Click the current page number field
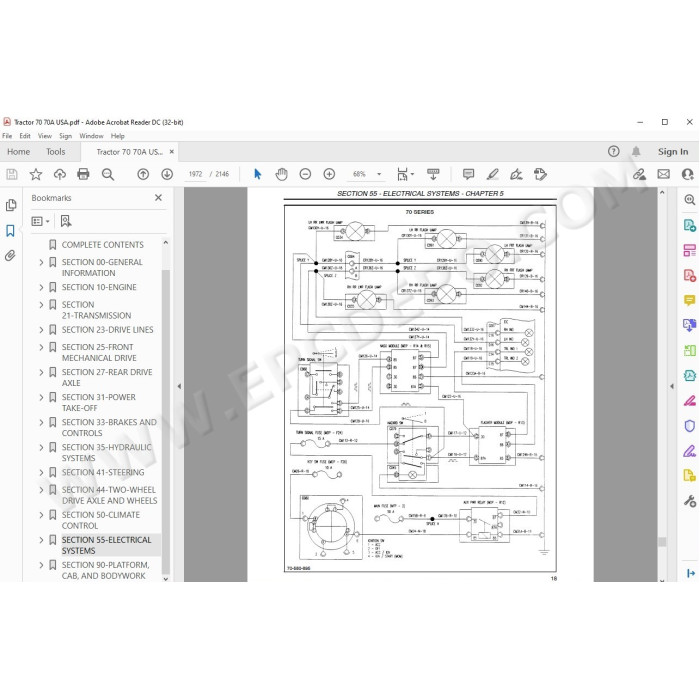Image resolution: width=700 pixels, height=700 pixels. pyautogui.click(x=196, y=174)
